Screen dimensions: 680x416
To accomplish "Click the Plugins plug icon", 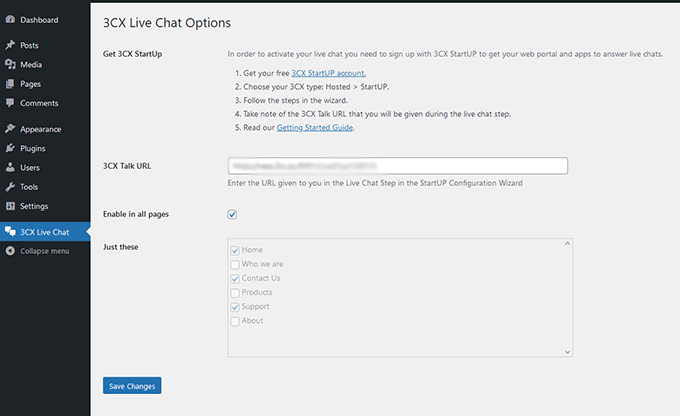I will (x=10, y=148).
